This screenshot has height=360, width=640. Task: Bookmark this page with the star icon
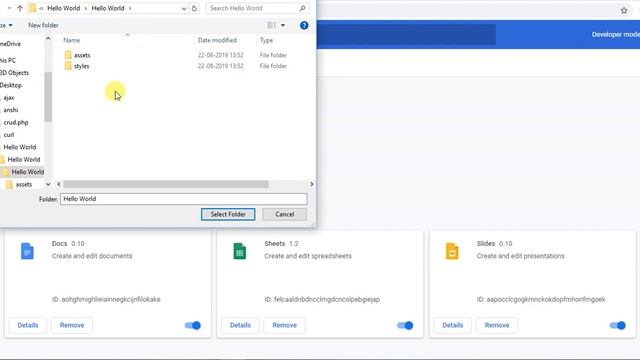[624, 11]
